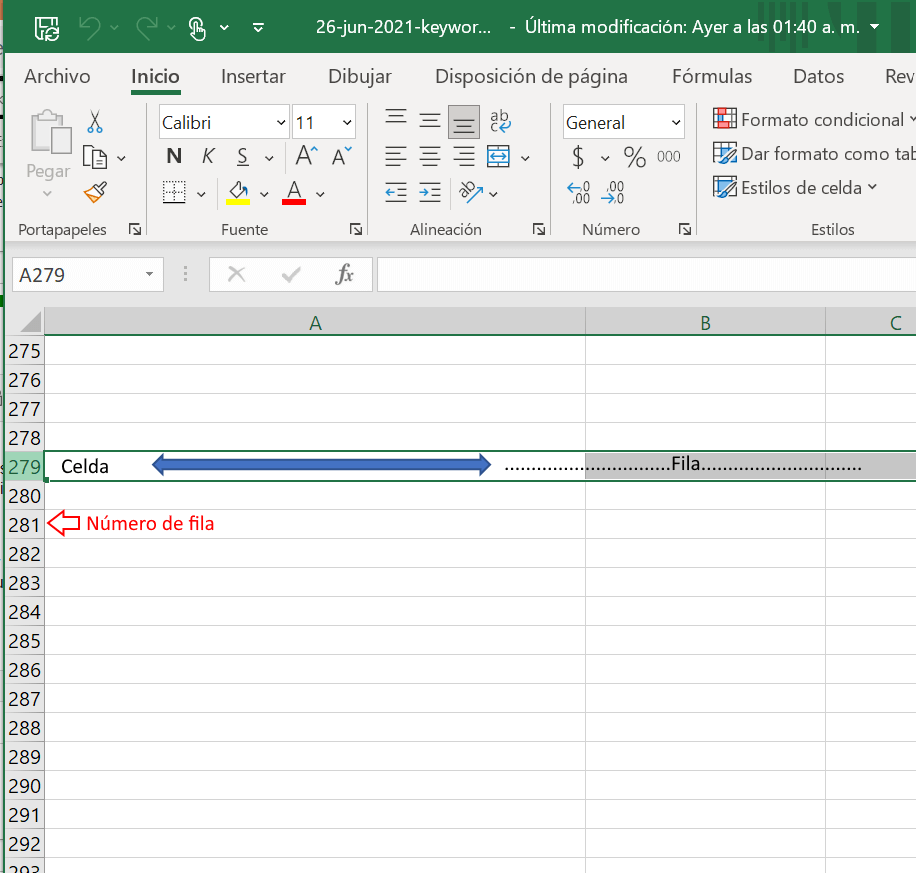The height and width of the screenshot is (873, 916).
Task: Open font size 11 combo box
Action: (x=324, y=122)
